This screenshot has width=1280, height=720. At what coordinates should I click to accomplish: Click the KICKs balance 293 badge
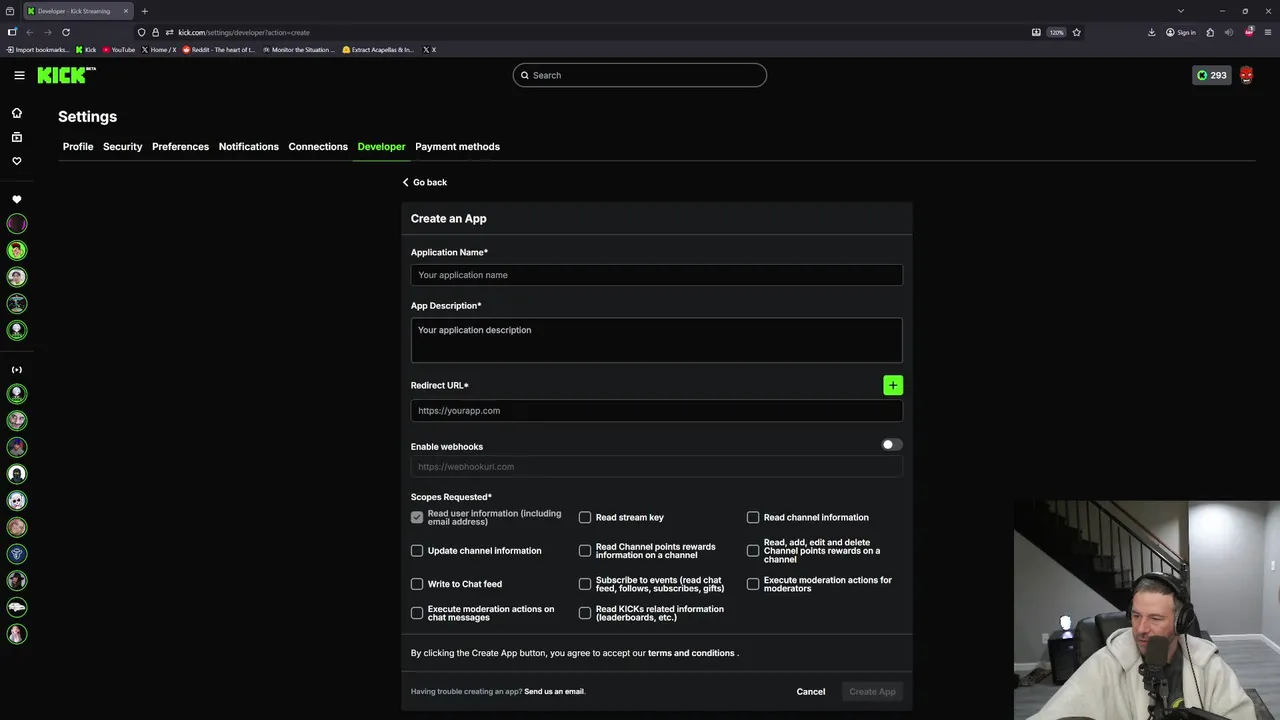(x=1211, y=75)
